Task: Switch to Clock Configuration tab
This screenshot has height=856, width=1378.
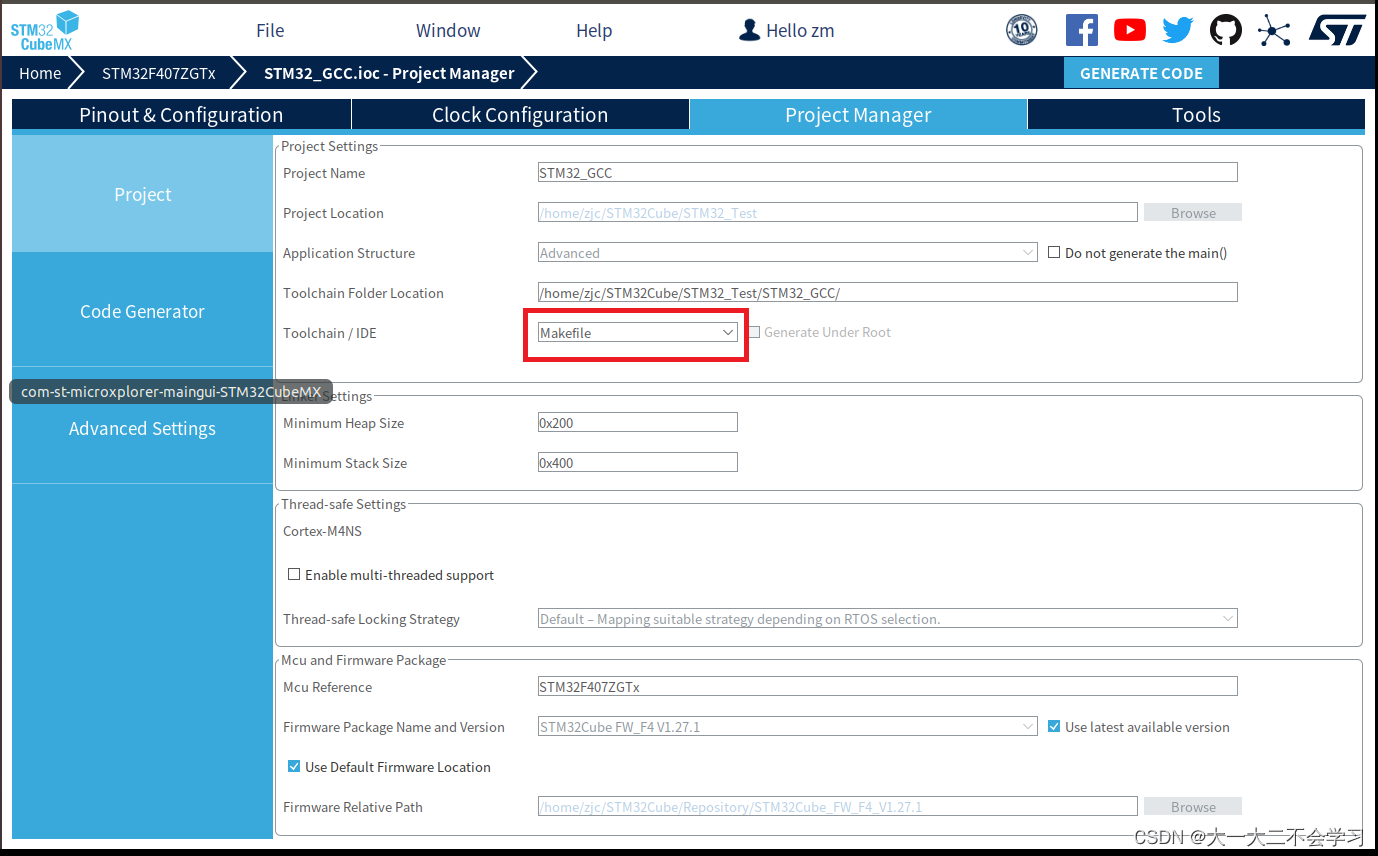Action: pyautogui.click(x=520, y=115)
